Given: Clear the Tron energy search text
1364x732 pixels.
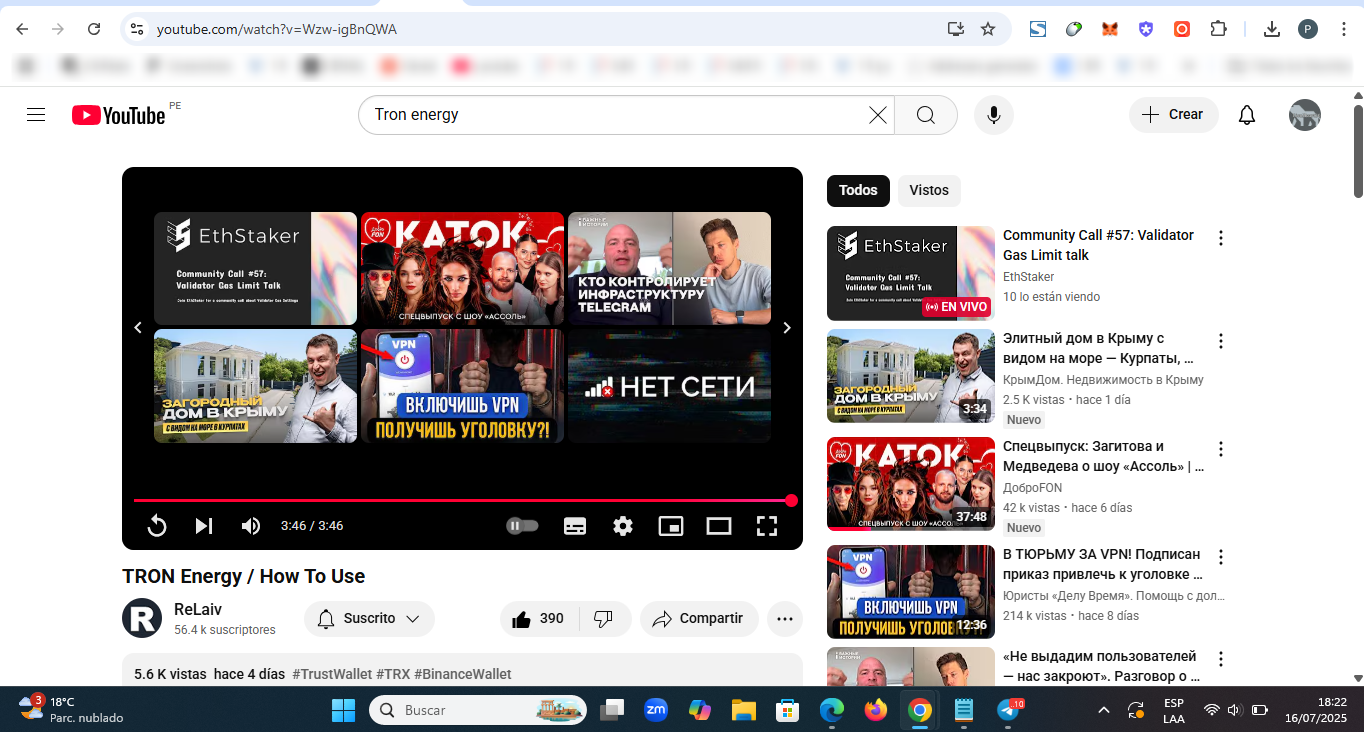Looking at the screenshot, I should click(x=877, y=115).
